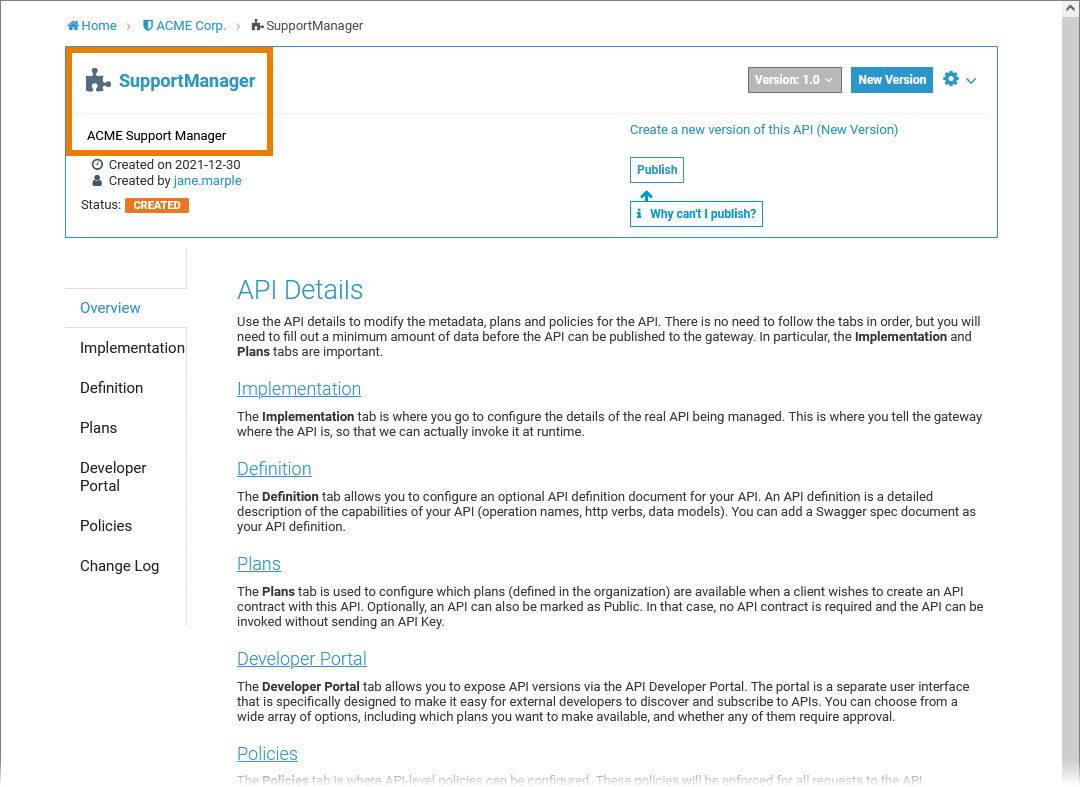Open the Plans sidebar tab
The height and width of the screenshot is (787, 1080).
point(98,428)
